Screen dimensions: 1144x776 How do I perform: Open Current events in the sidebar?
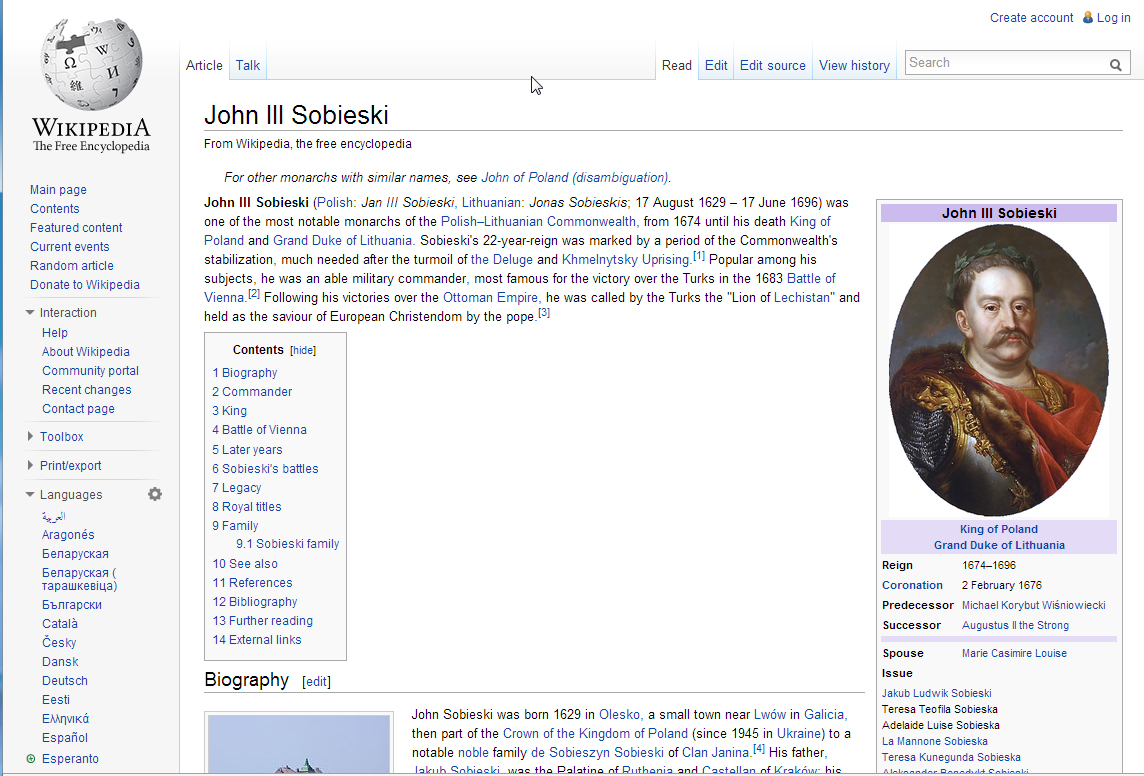point(69,247)
